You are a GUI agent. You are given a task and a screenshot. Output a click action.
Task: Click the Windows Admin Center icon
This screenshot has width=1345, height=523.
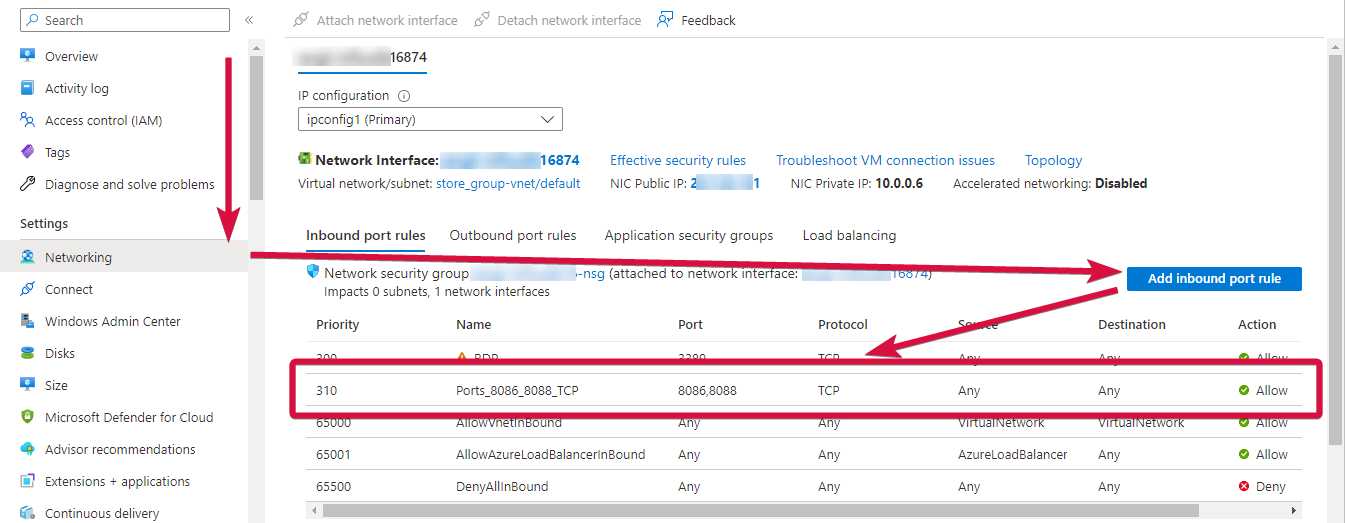click(x=28, y=321)
